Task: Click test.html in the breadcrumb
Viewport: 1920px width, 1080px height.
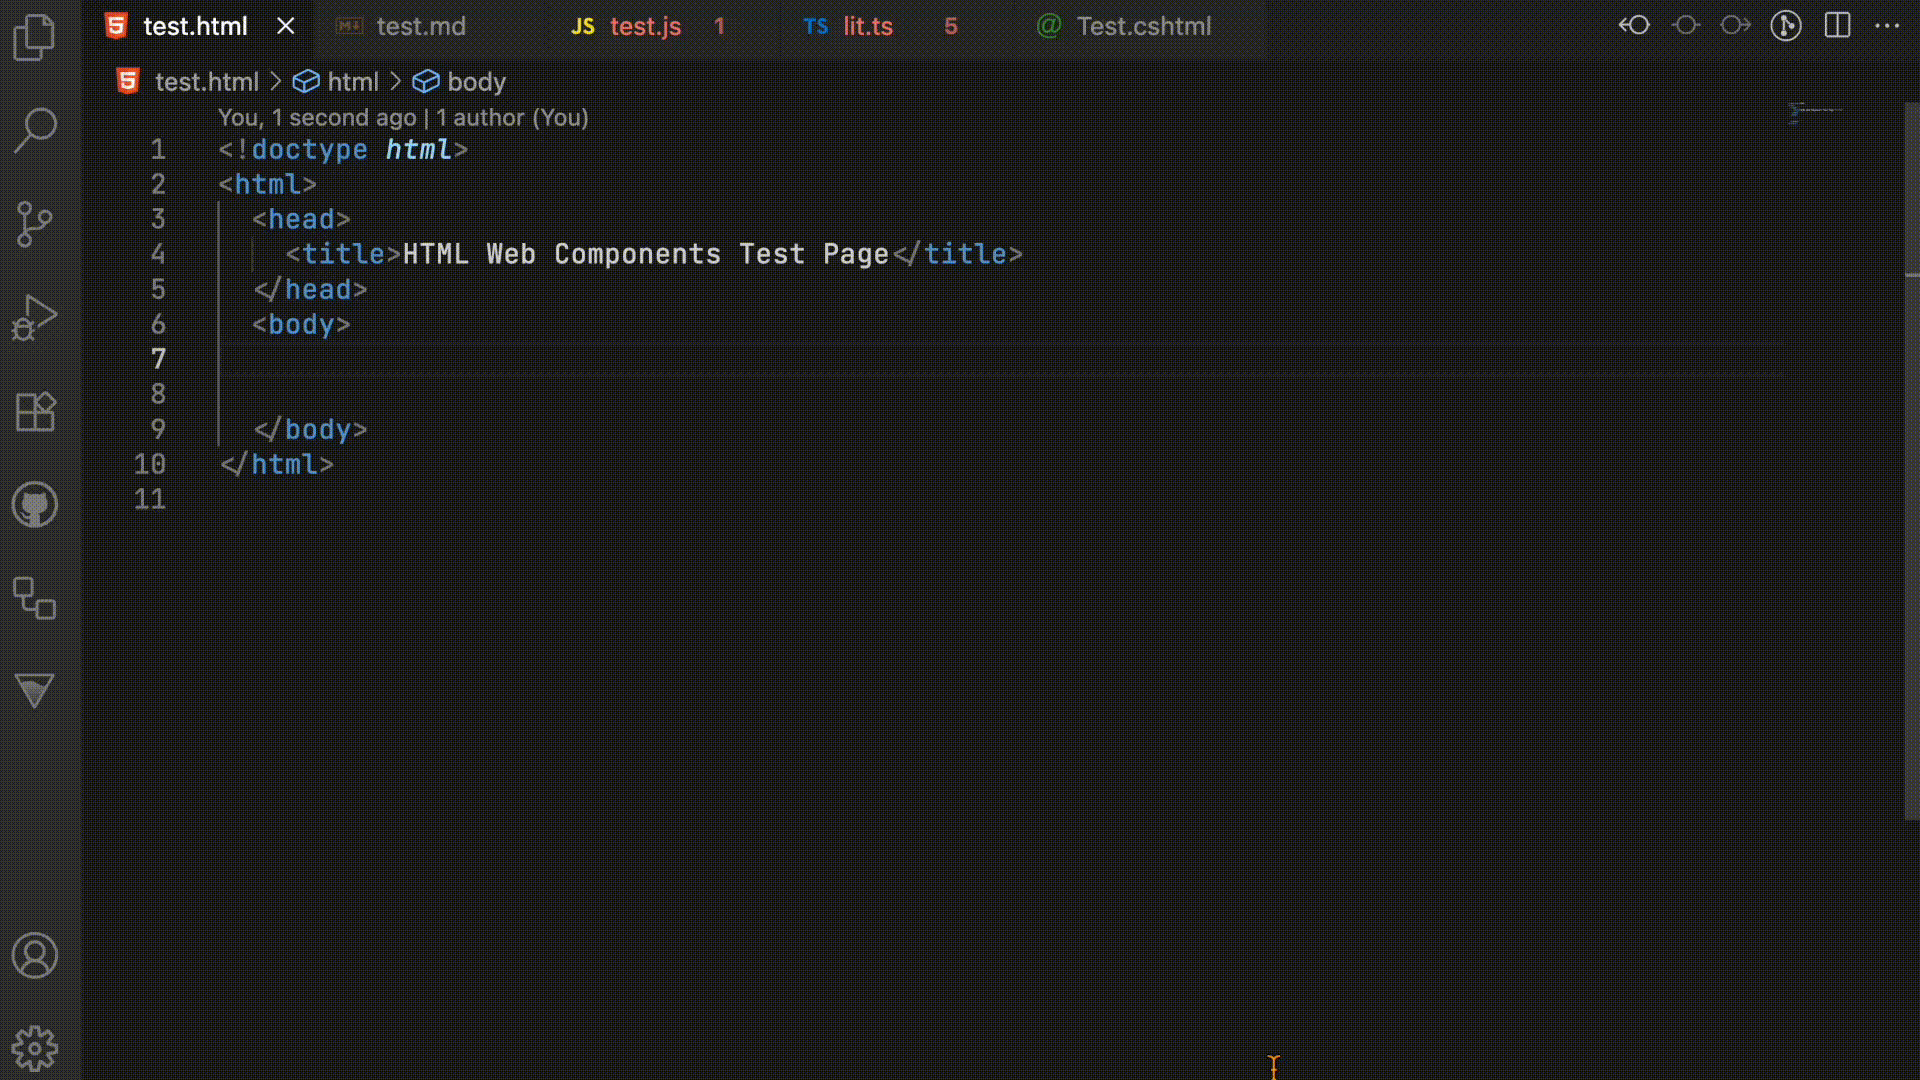Action: tap(206, 82)
